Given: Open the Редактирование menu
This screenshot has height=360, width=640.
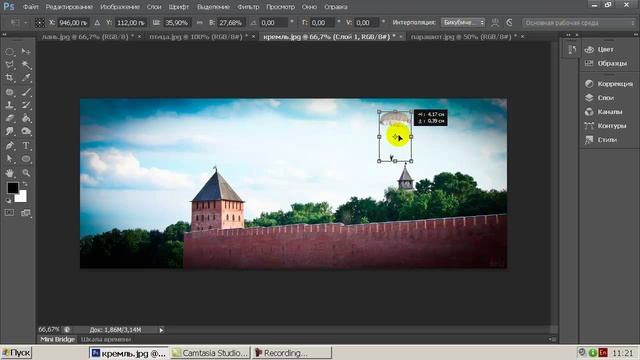Looking at the screenshot, I should click(x=69, y=7).
